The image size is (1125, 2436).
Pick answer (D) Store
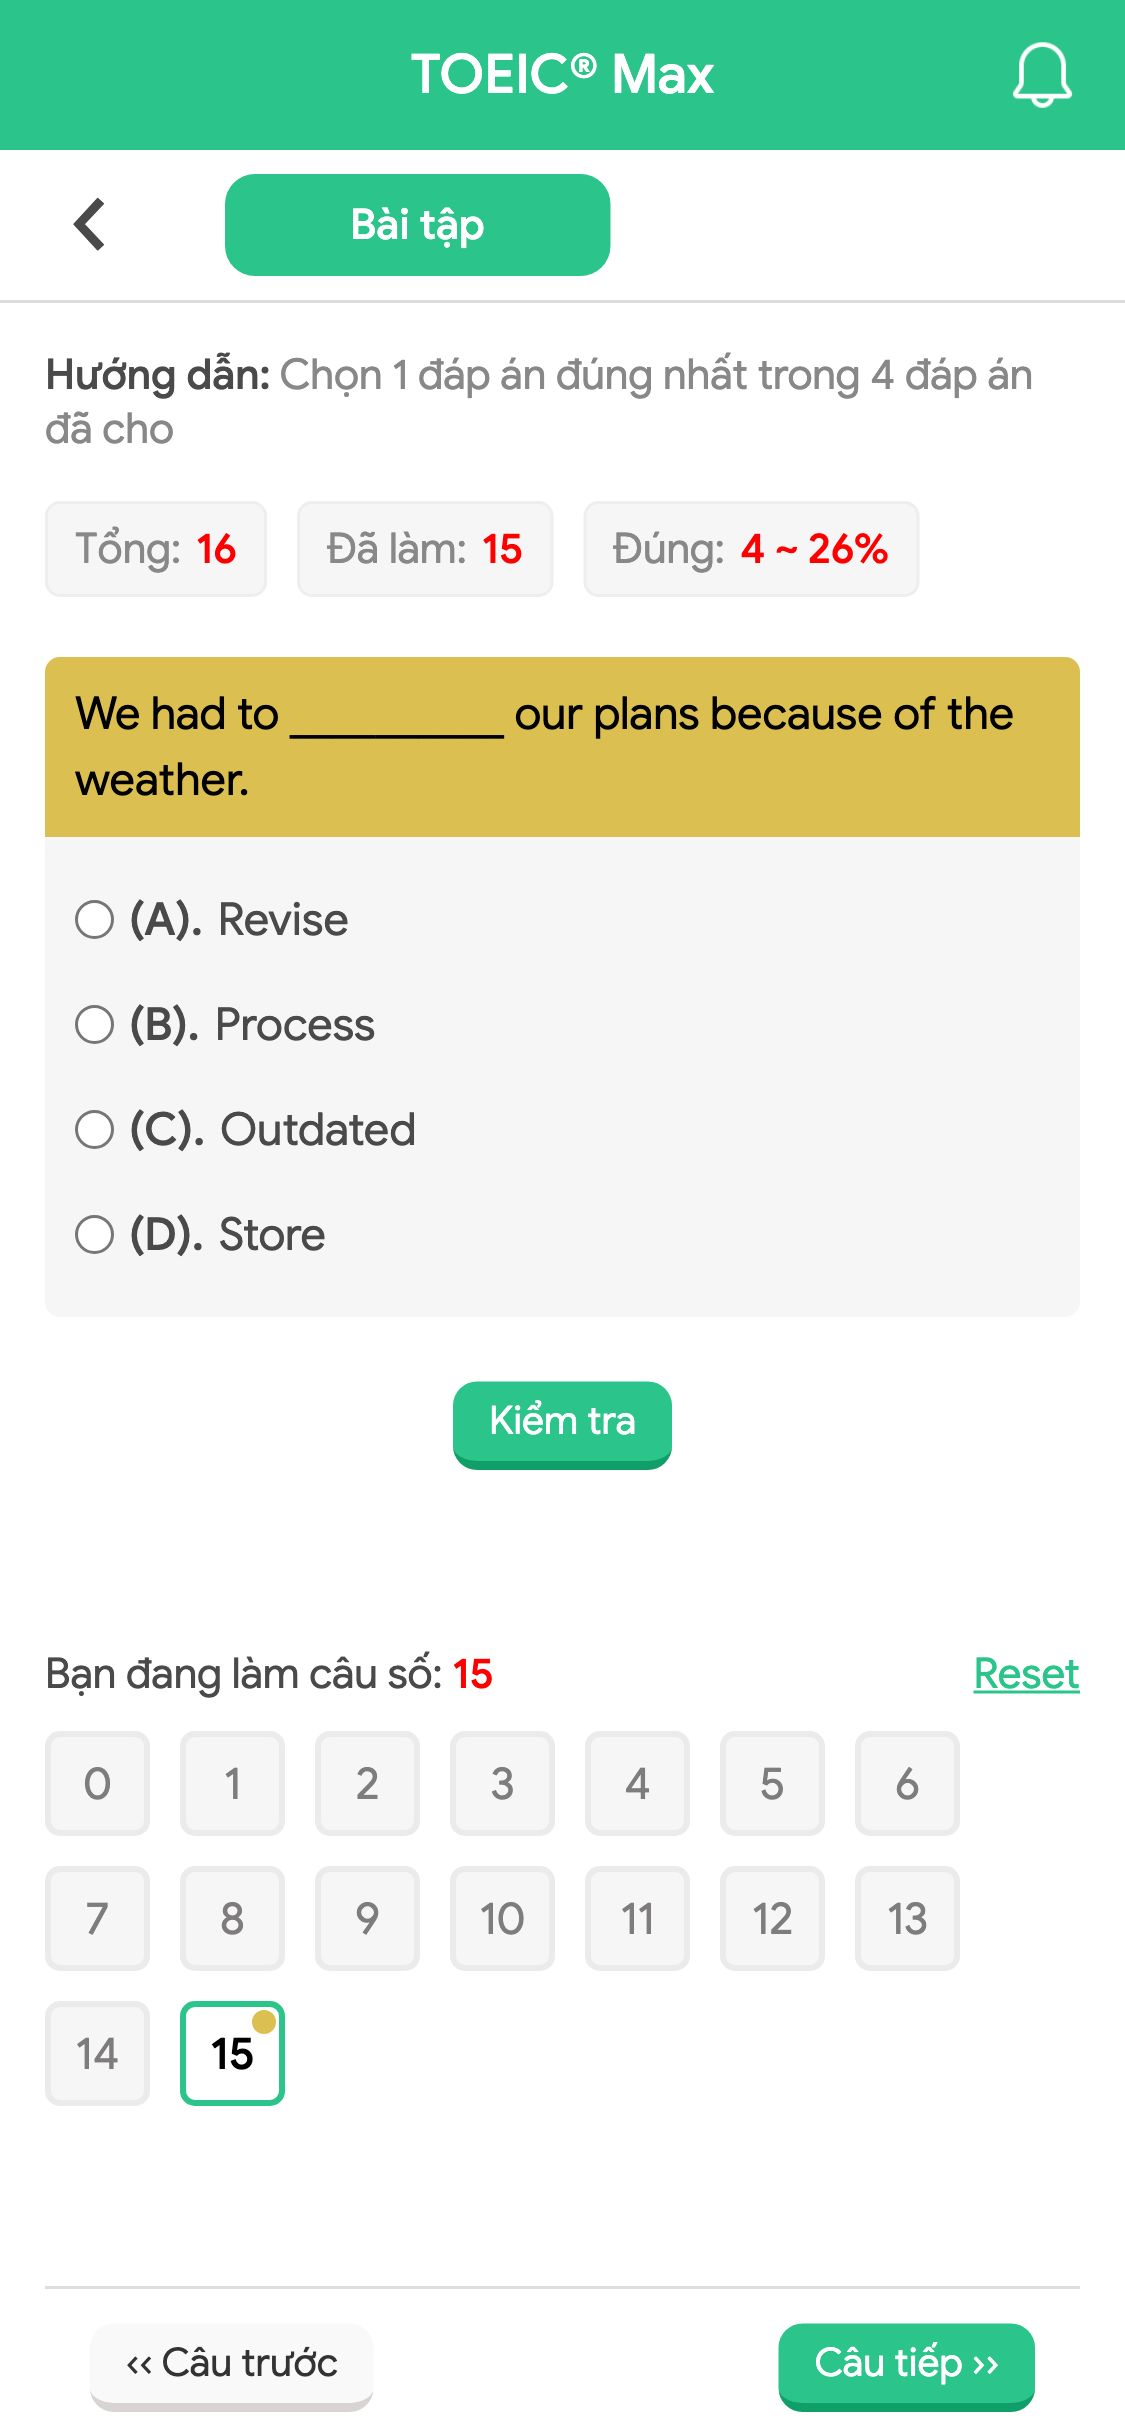[x=200, y=1234]
